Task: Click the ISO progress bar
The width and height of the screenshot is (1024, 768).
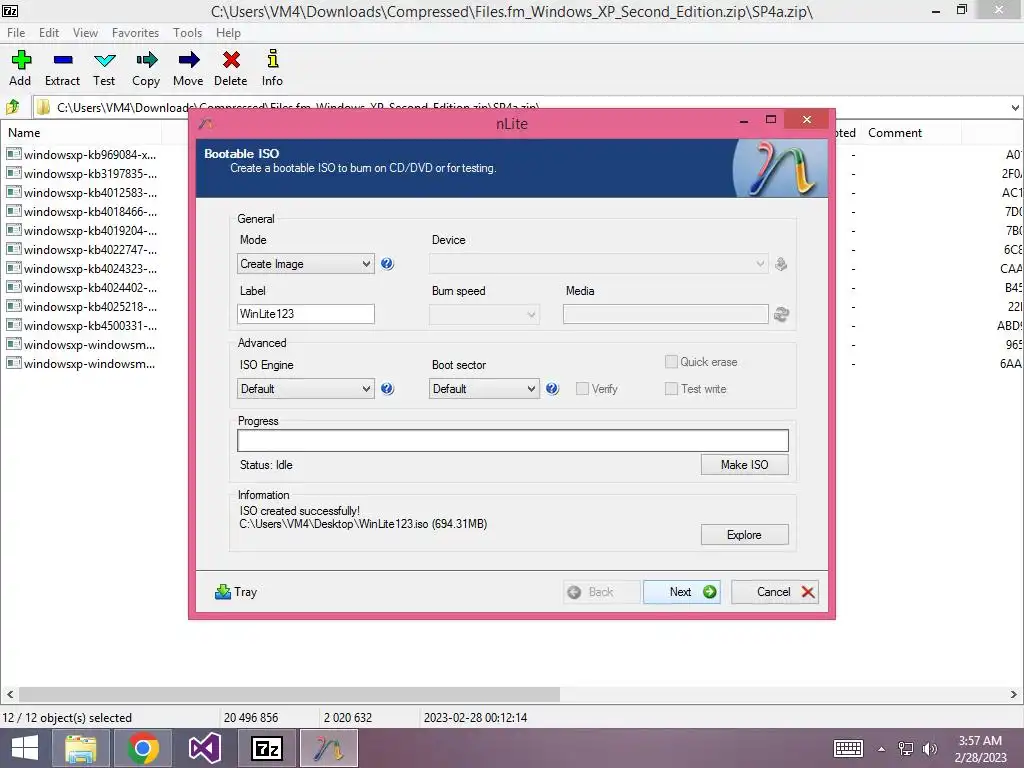Action: pyautogui.click(x=513, y=440)
